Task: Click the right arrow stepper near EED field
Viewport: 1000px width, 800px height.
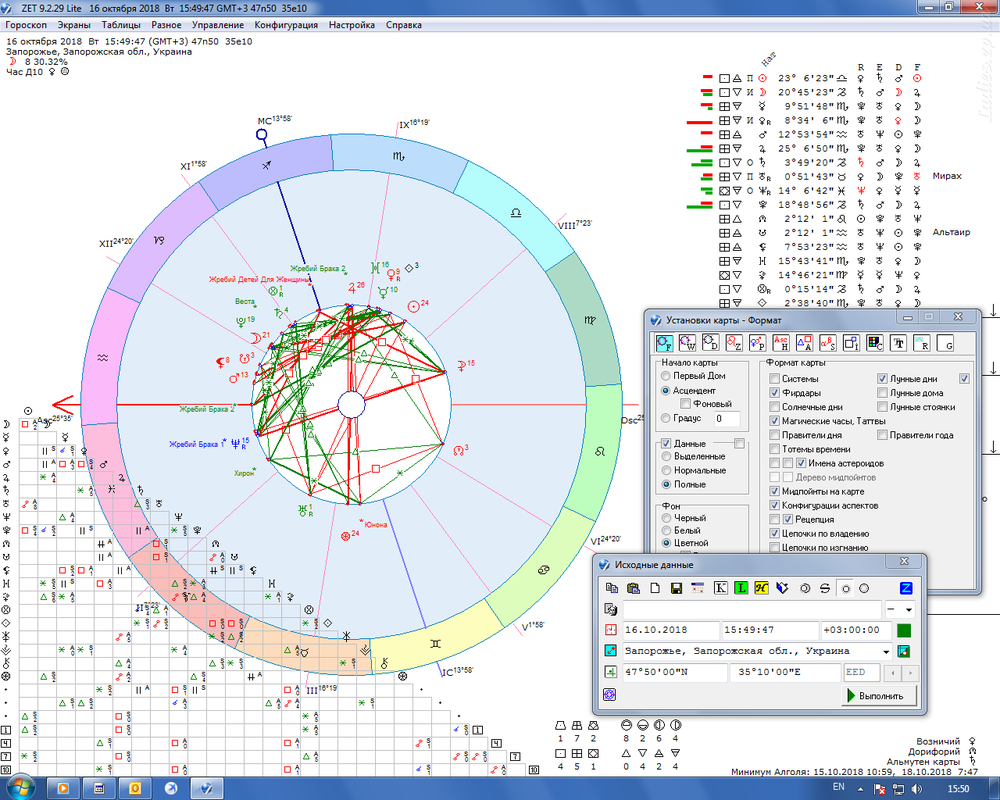Action: pos(910,672)
